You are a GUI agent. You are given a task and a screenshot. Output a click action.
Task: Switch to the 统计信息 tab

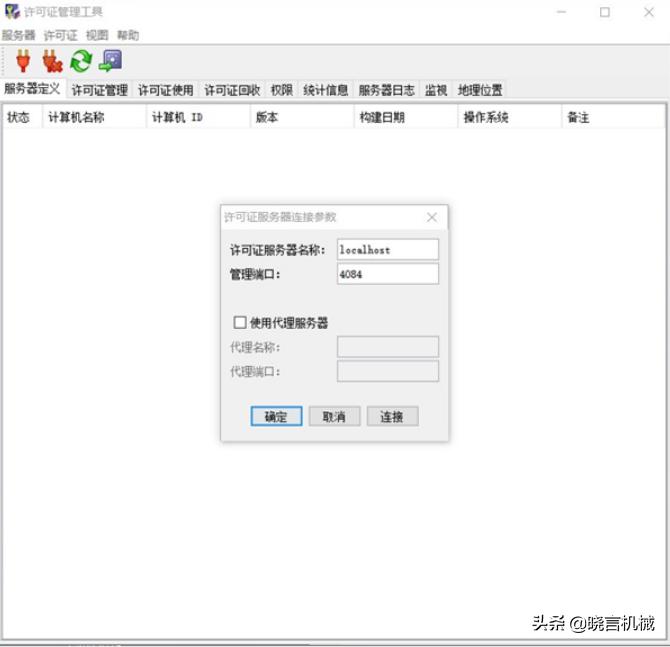(326, 90)
